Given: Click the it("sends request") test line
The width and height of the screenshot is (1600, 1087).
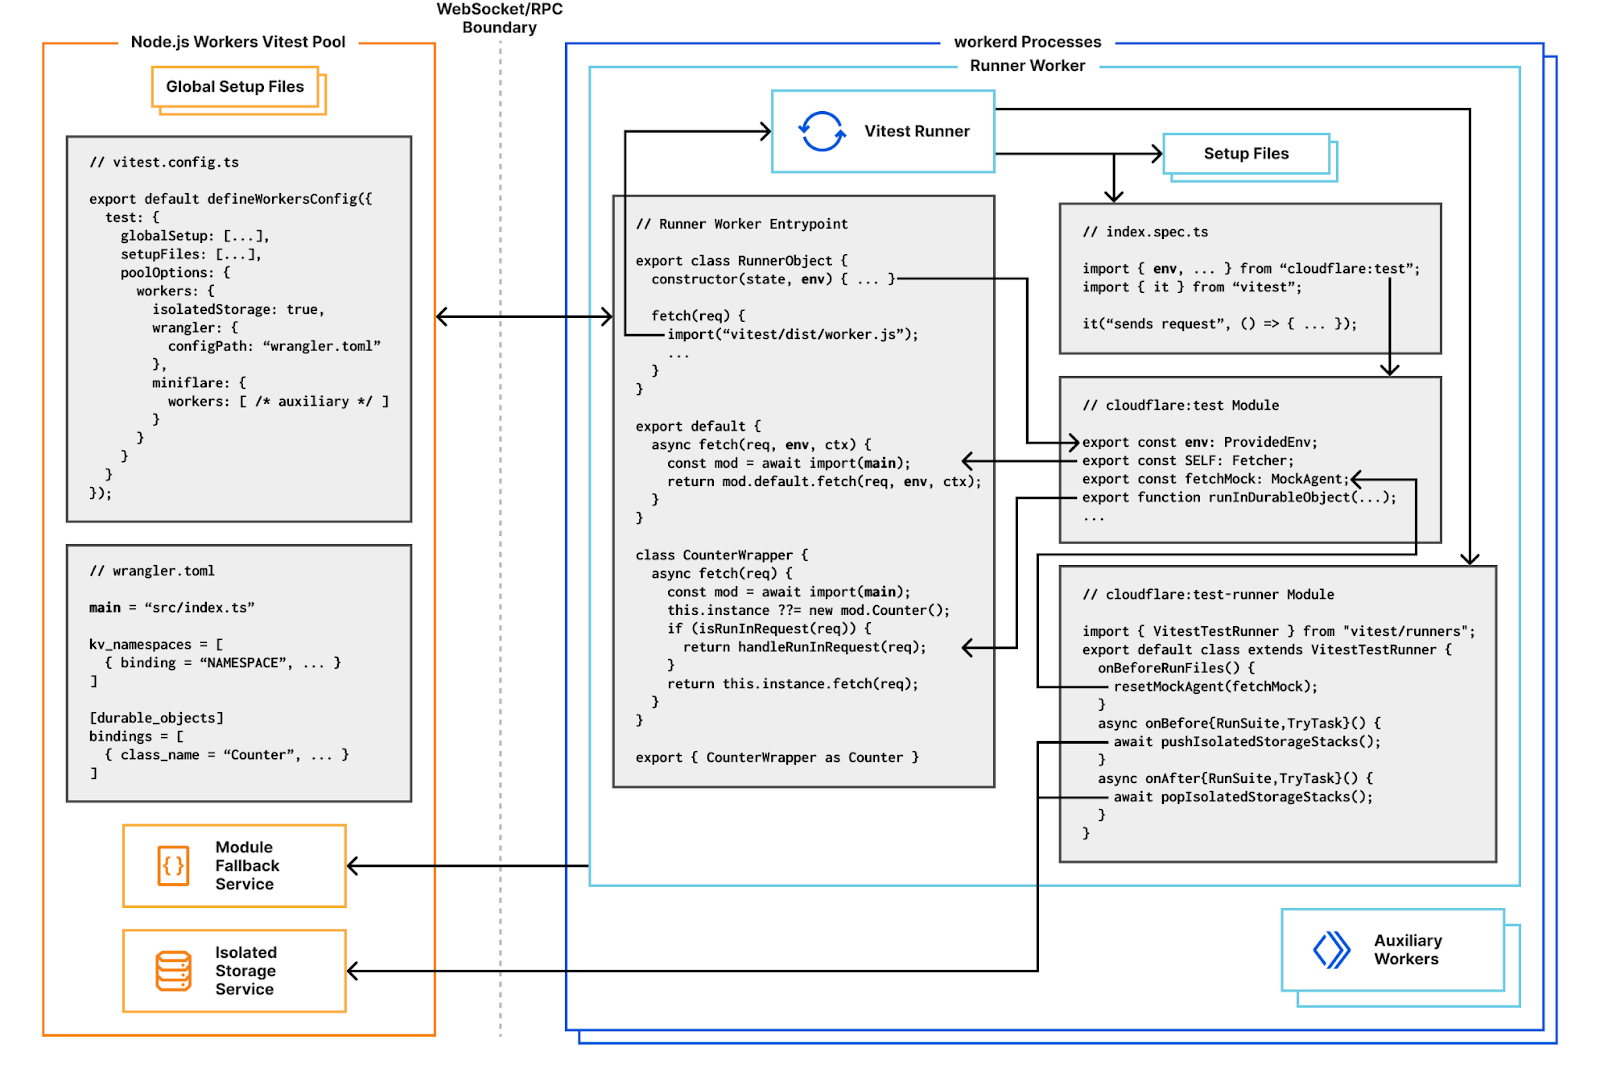Looking at the screenshot, I should click(x=1220, y=324).
